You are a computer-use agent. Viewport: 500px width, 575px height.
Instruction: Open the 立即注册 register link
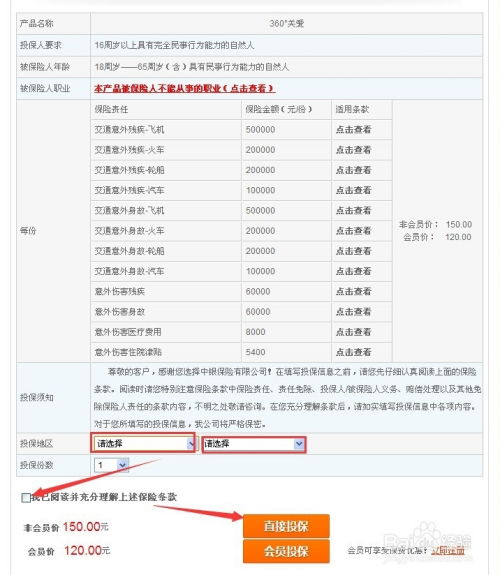click(x=448, y=550)
